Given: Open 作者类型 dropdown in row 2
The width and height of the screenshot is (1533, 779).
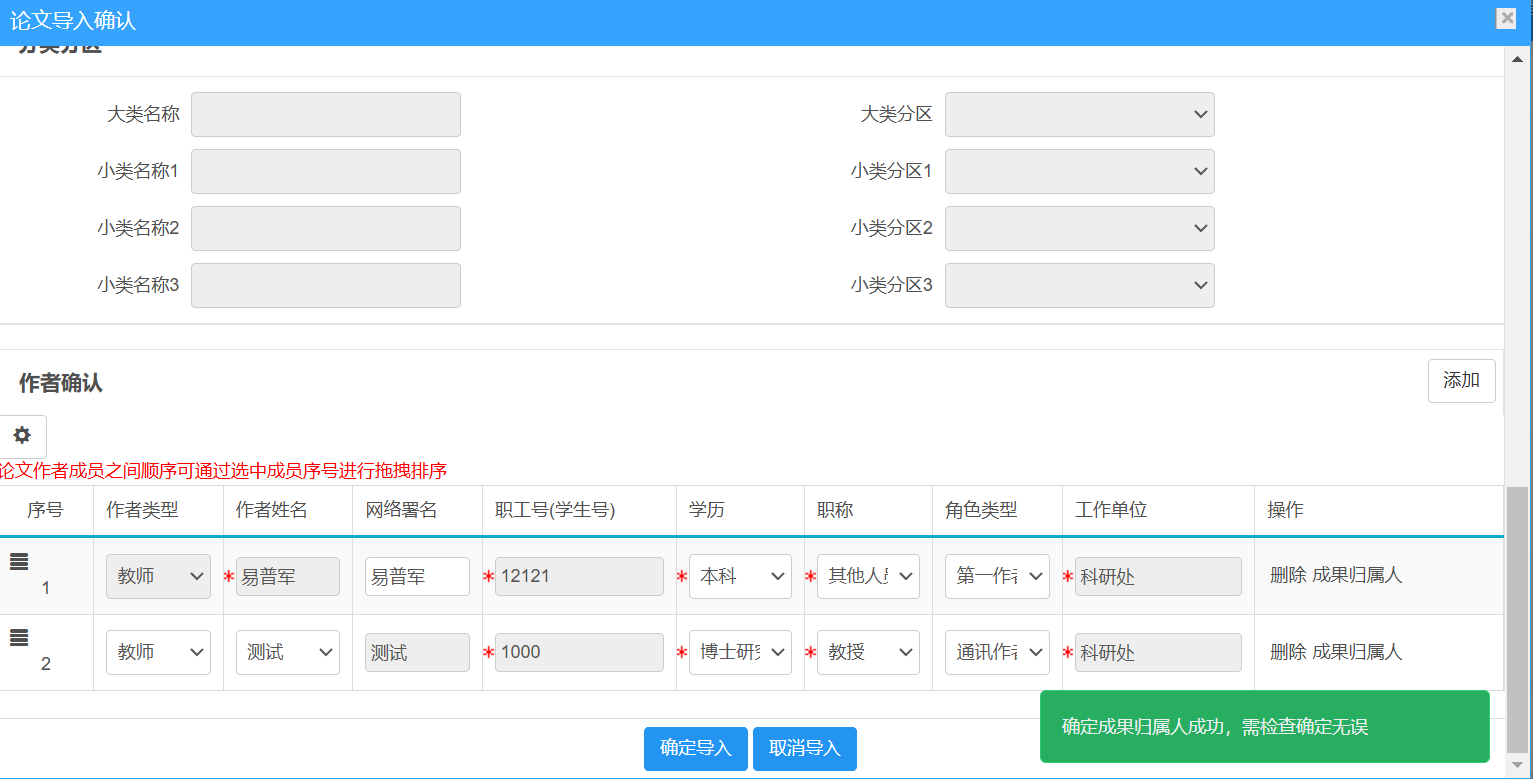Looking at the screenshot, I should pos(158,653).
